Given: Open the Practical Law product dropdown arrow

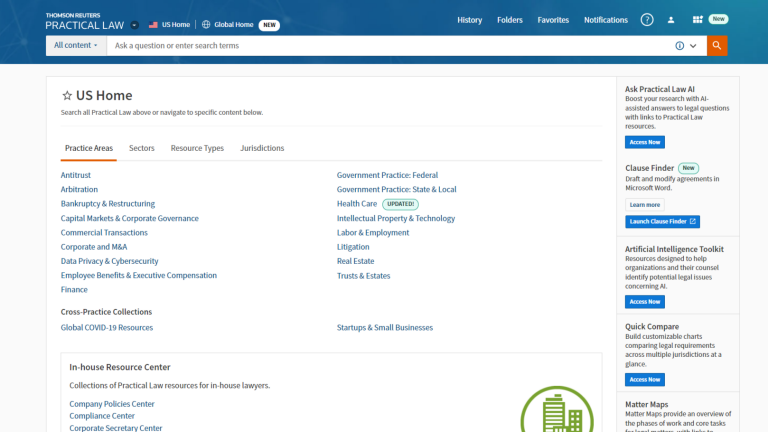Looking at the screenshot, I should [x=135, y=24].
